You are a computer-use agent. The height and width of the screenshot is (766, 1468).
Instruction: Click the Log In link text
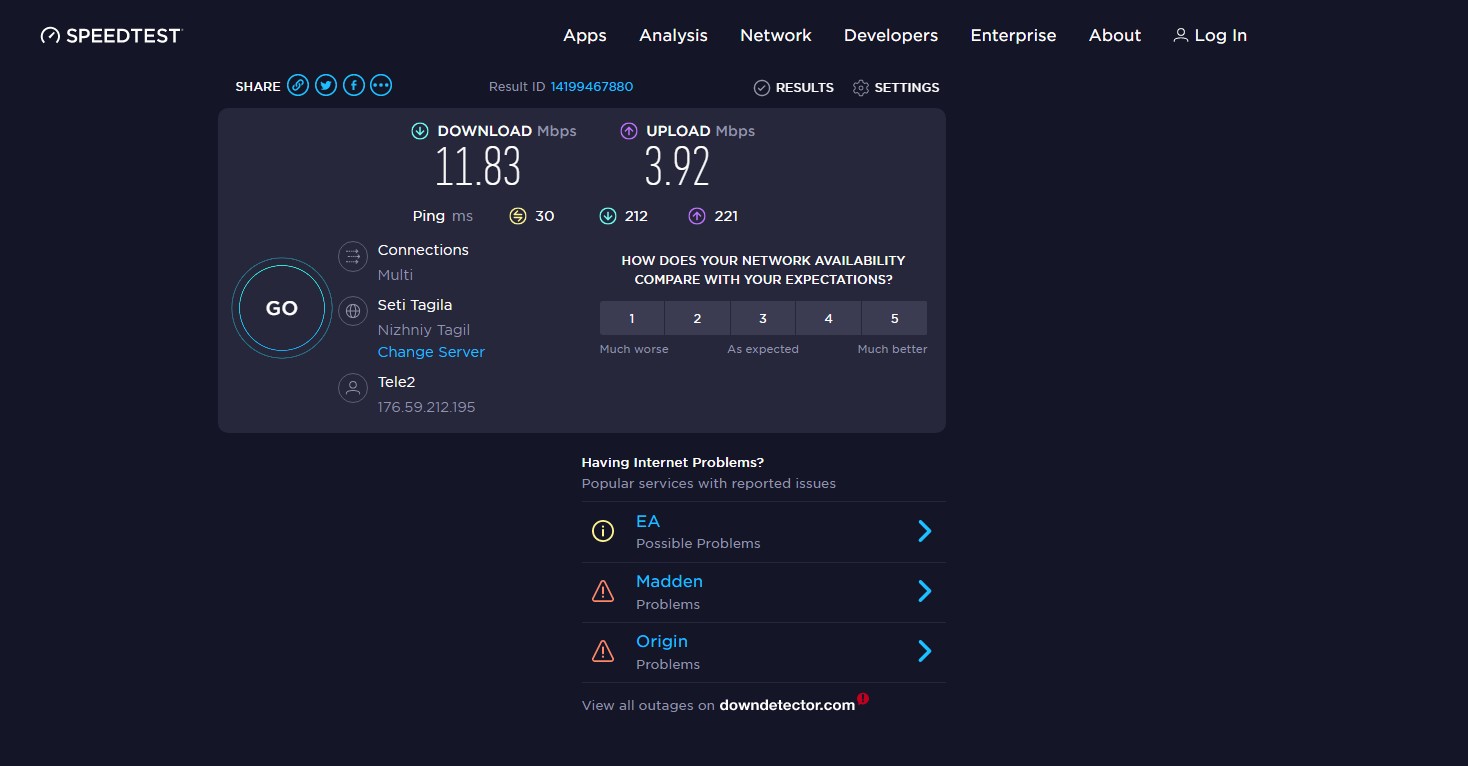click(1220, 35)
